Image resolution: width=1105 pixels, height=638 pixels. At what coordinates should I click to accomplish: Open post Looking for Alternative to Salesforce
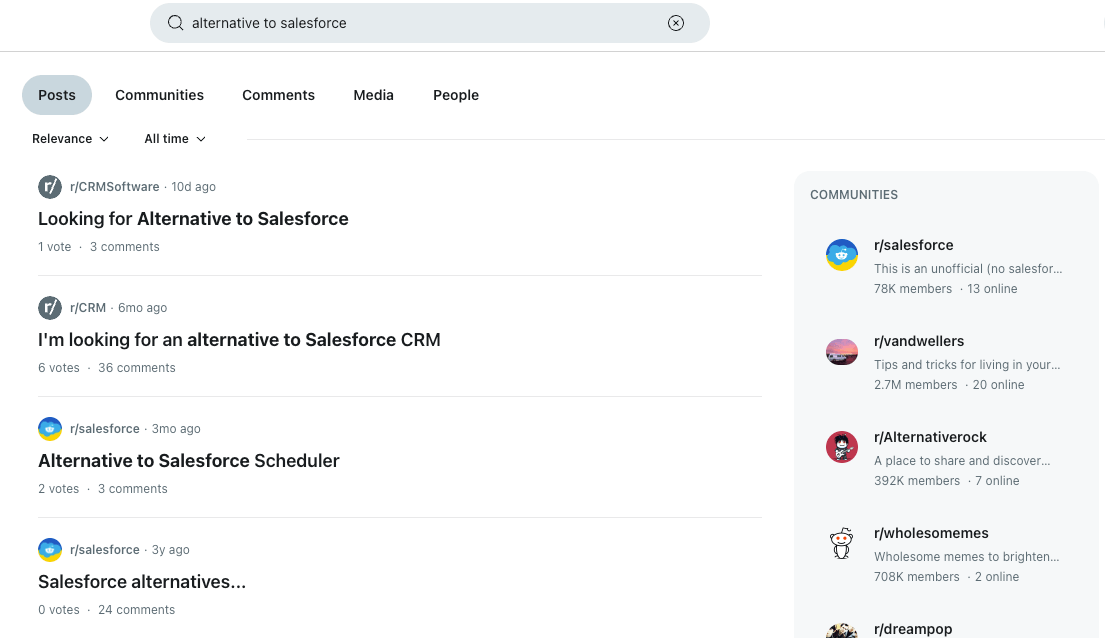[x=193, y=219]
